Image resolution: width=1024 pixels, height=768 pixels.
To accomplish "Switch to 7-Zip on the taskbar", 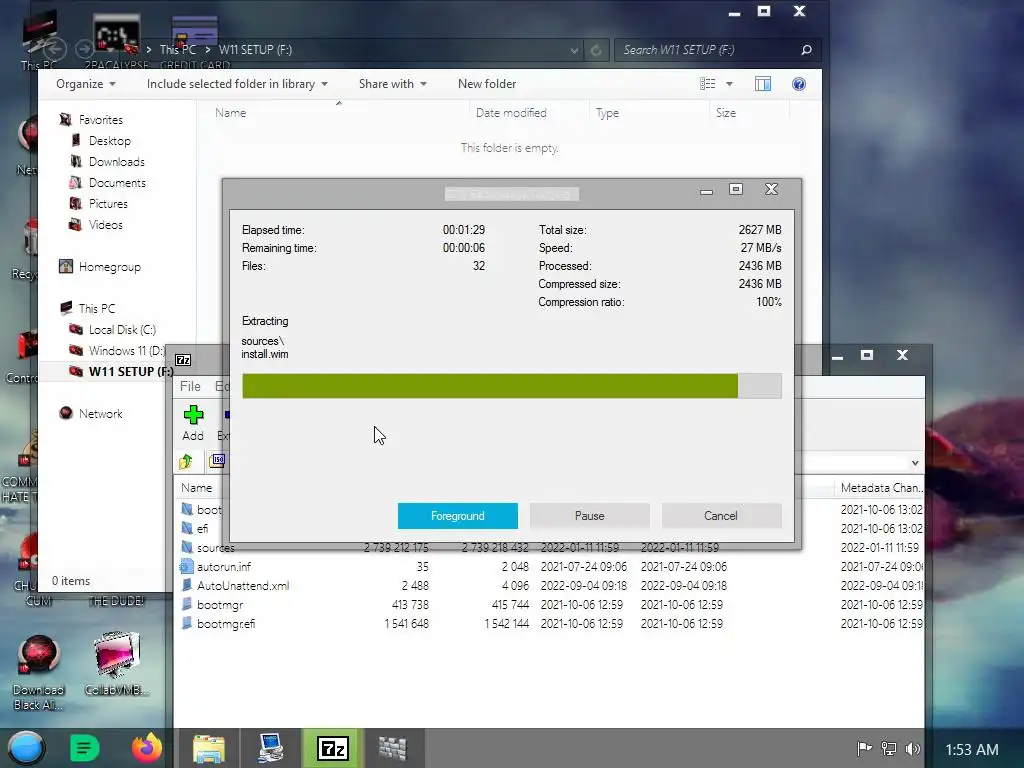I will click(x=332, y=748).
